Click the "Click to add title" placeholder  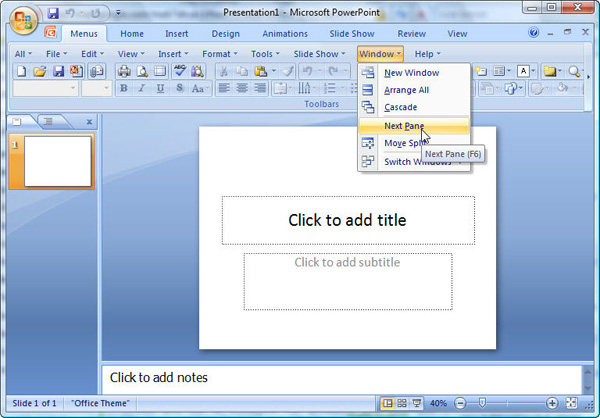pyautogui.click(x=348, y=220)
